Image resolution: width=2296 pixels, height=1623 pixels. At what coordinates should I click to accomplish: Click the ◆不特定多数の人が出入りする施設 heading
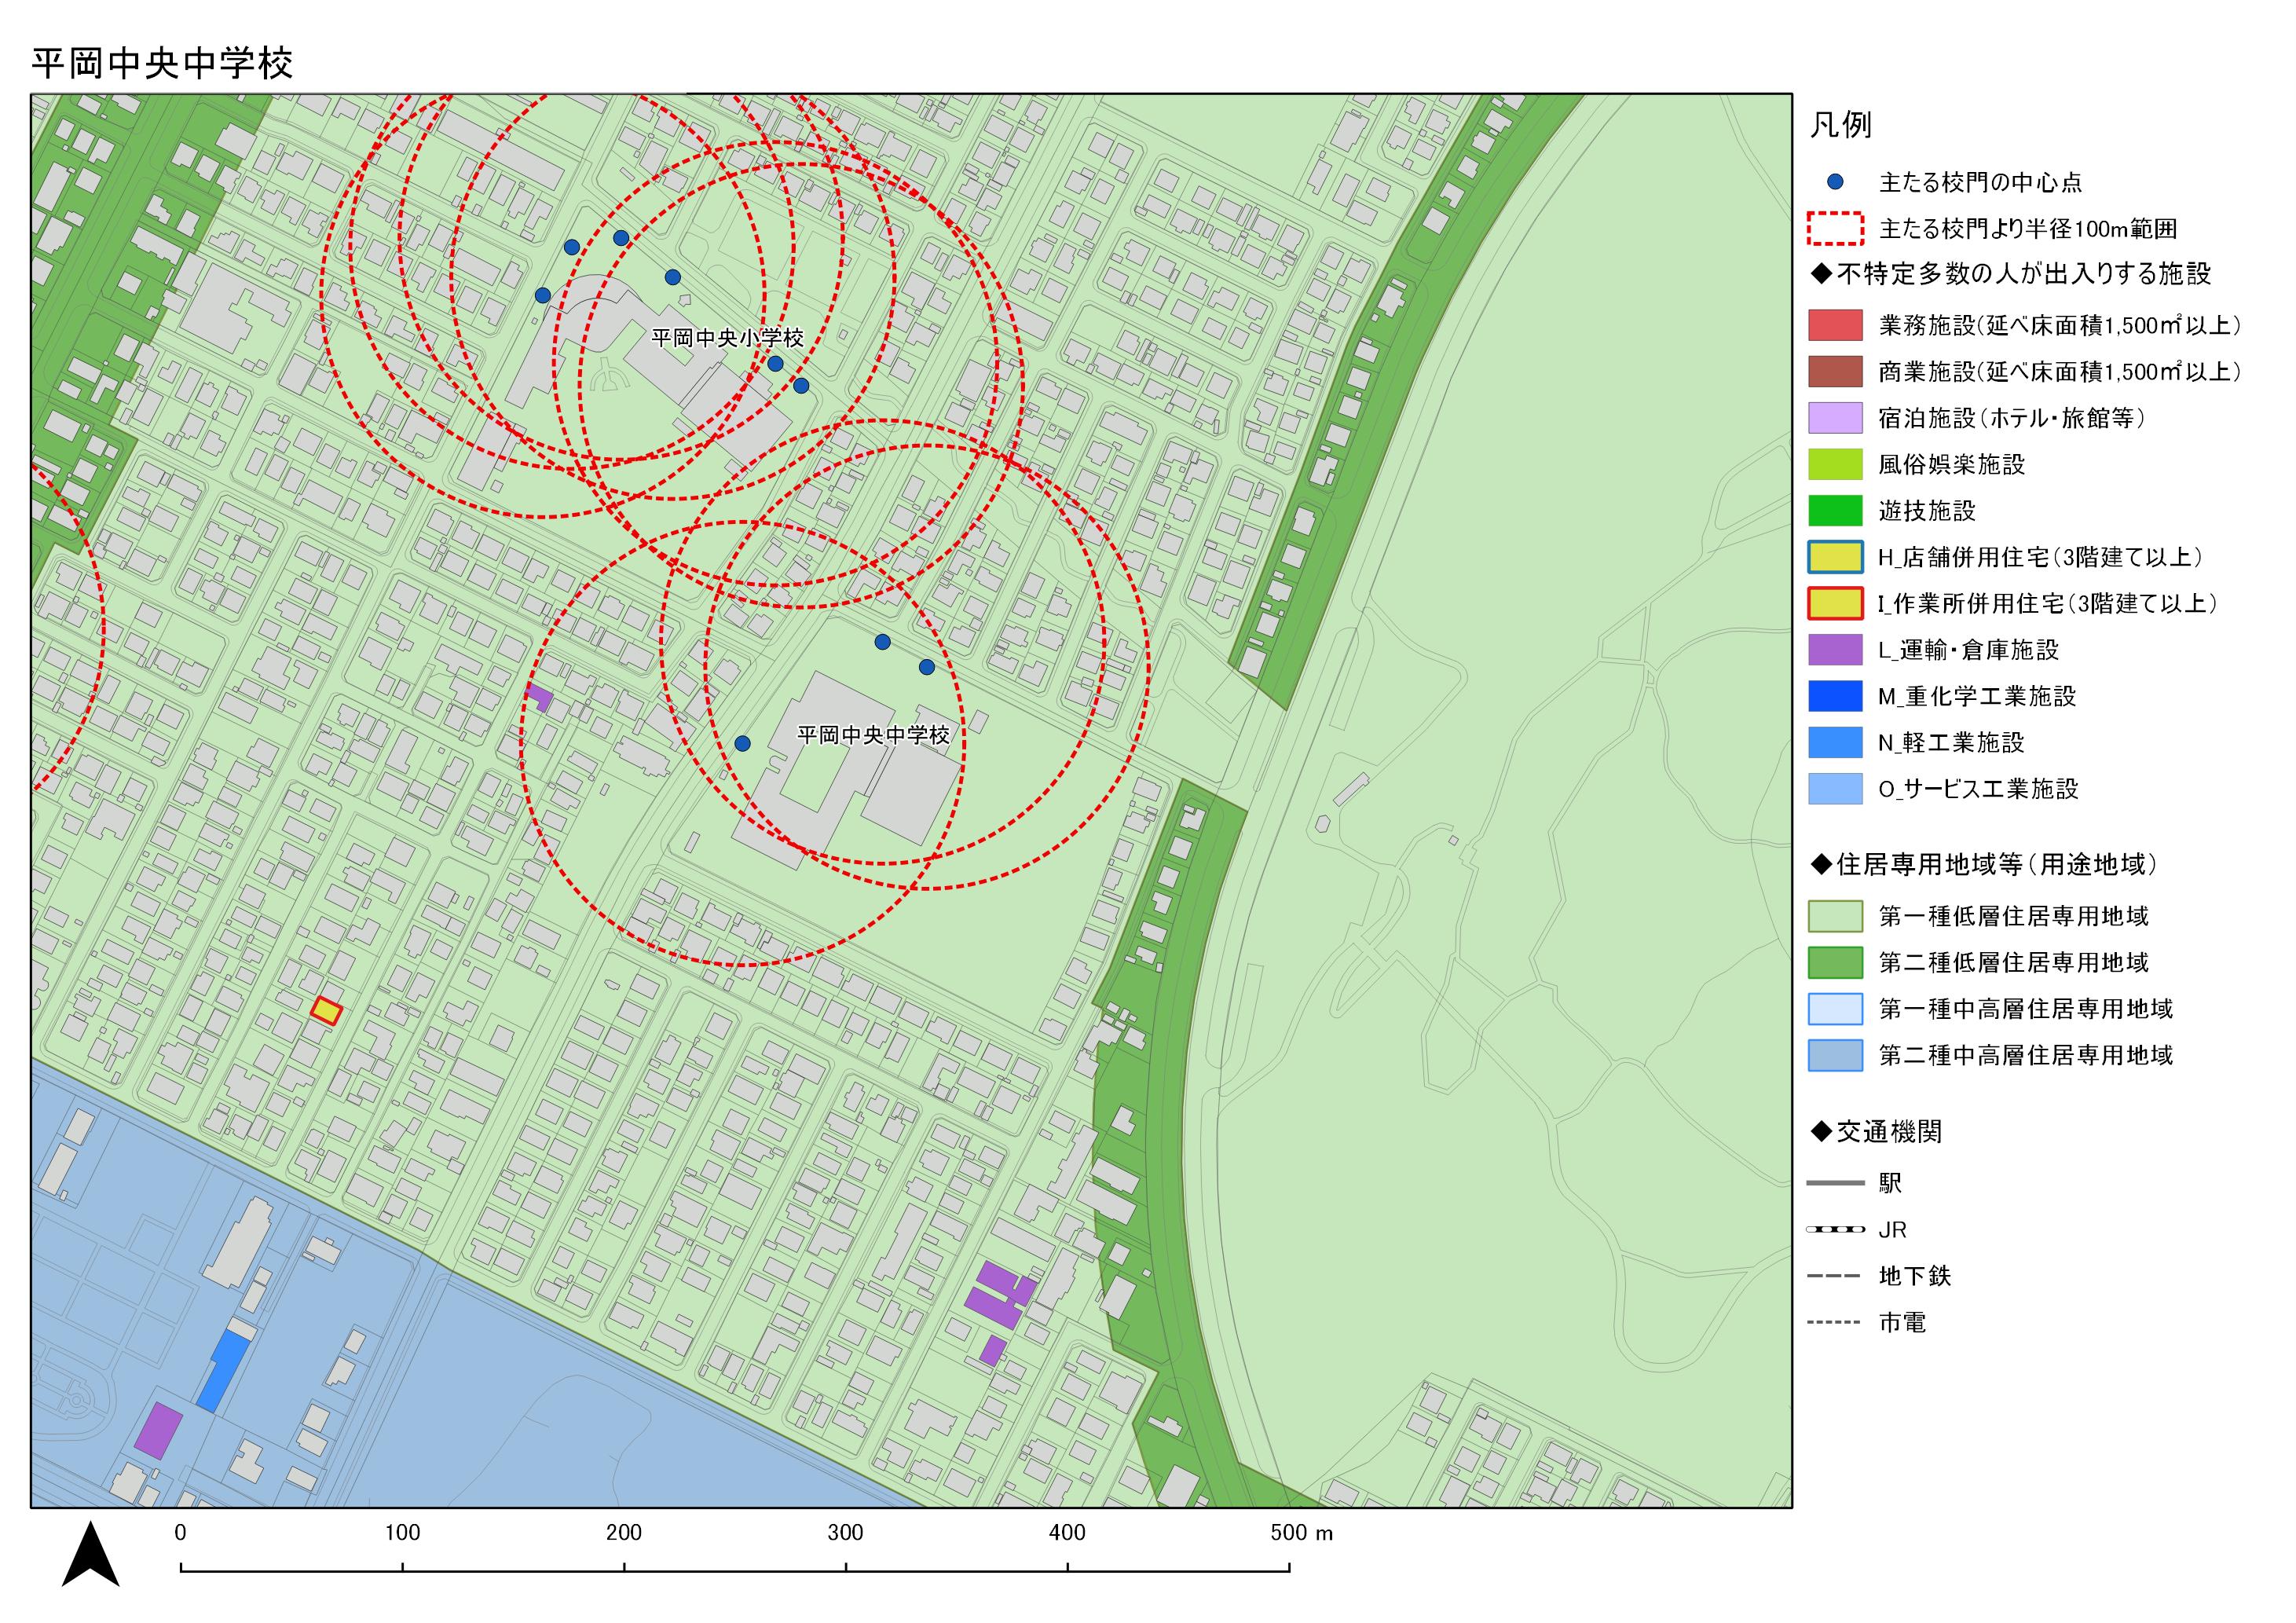2010,274
